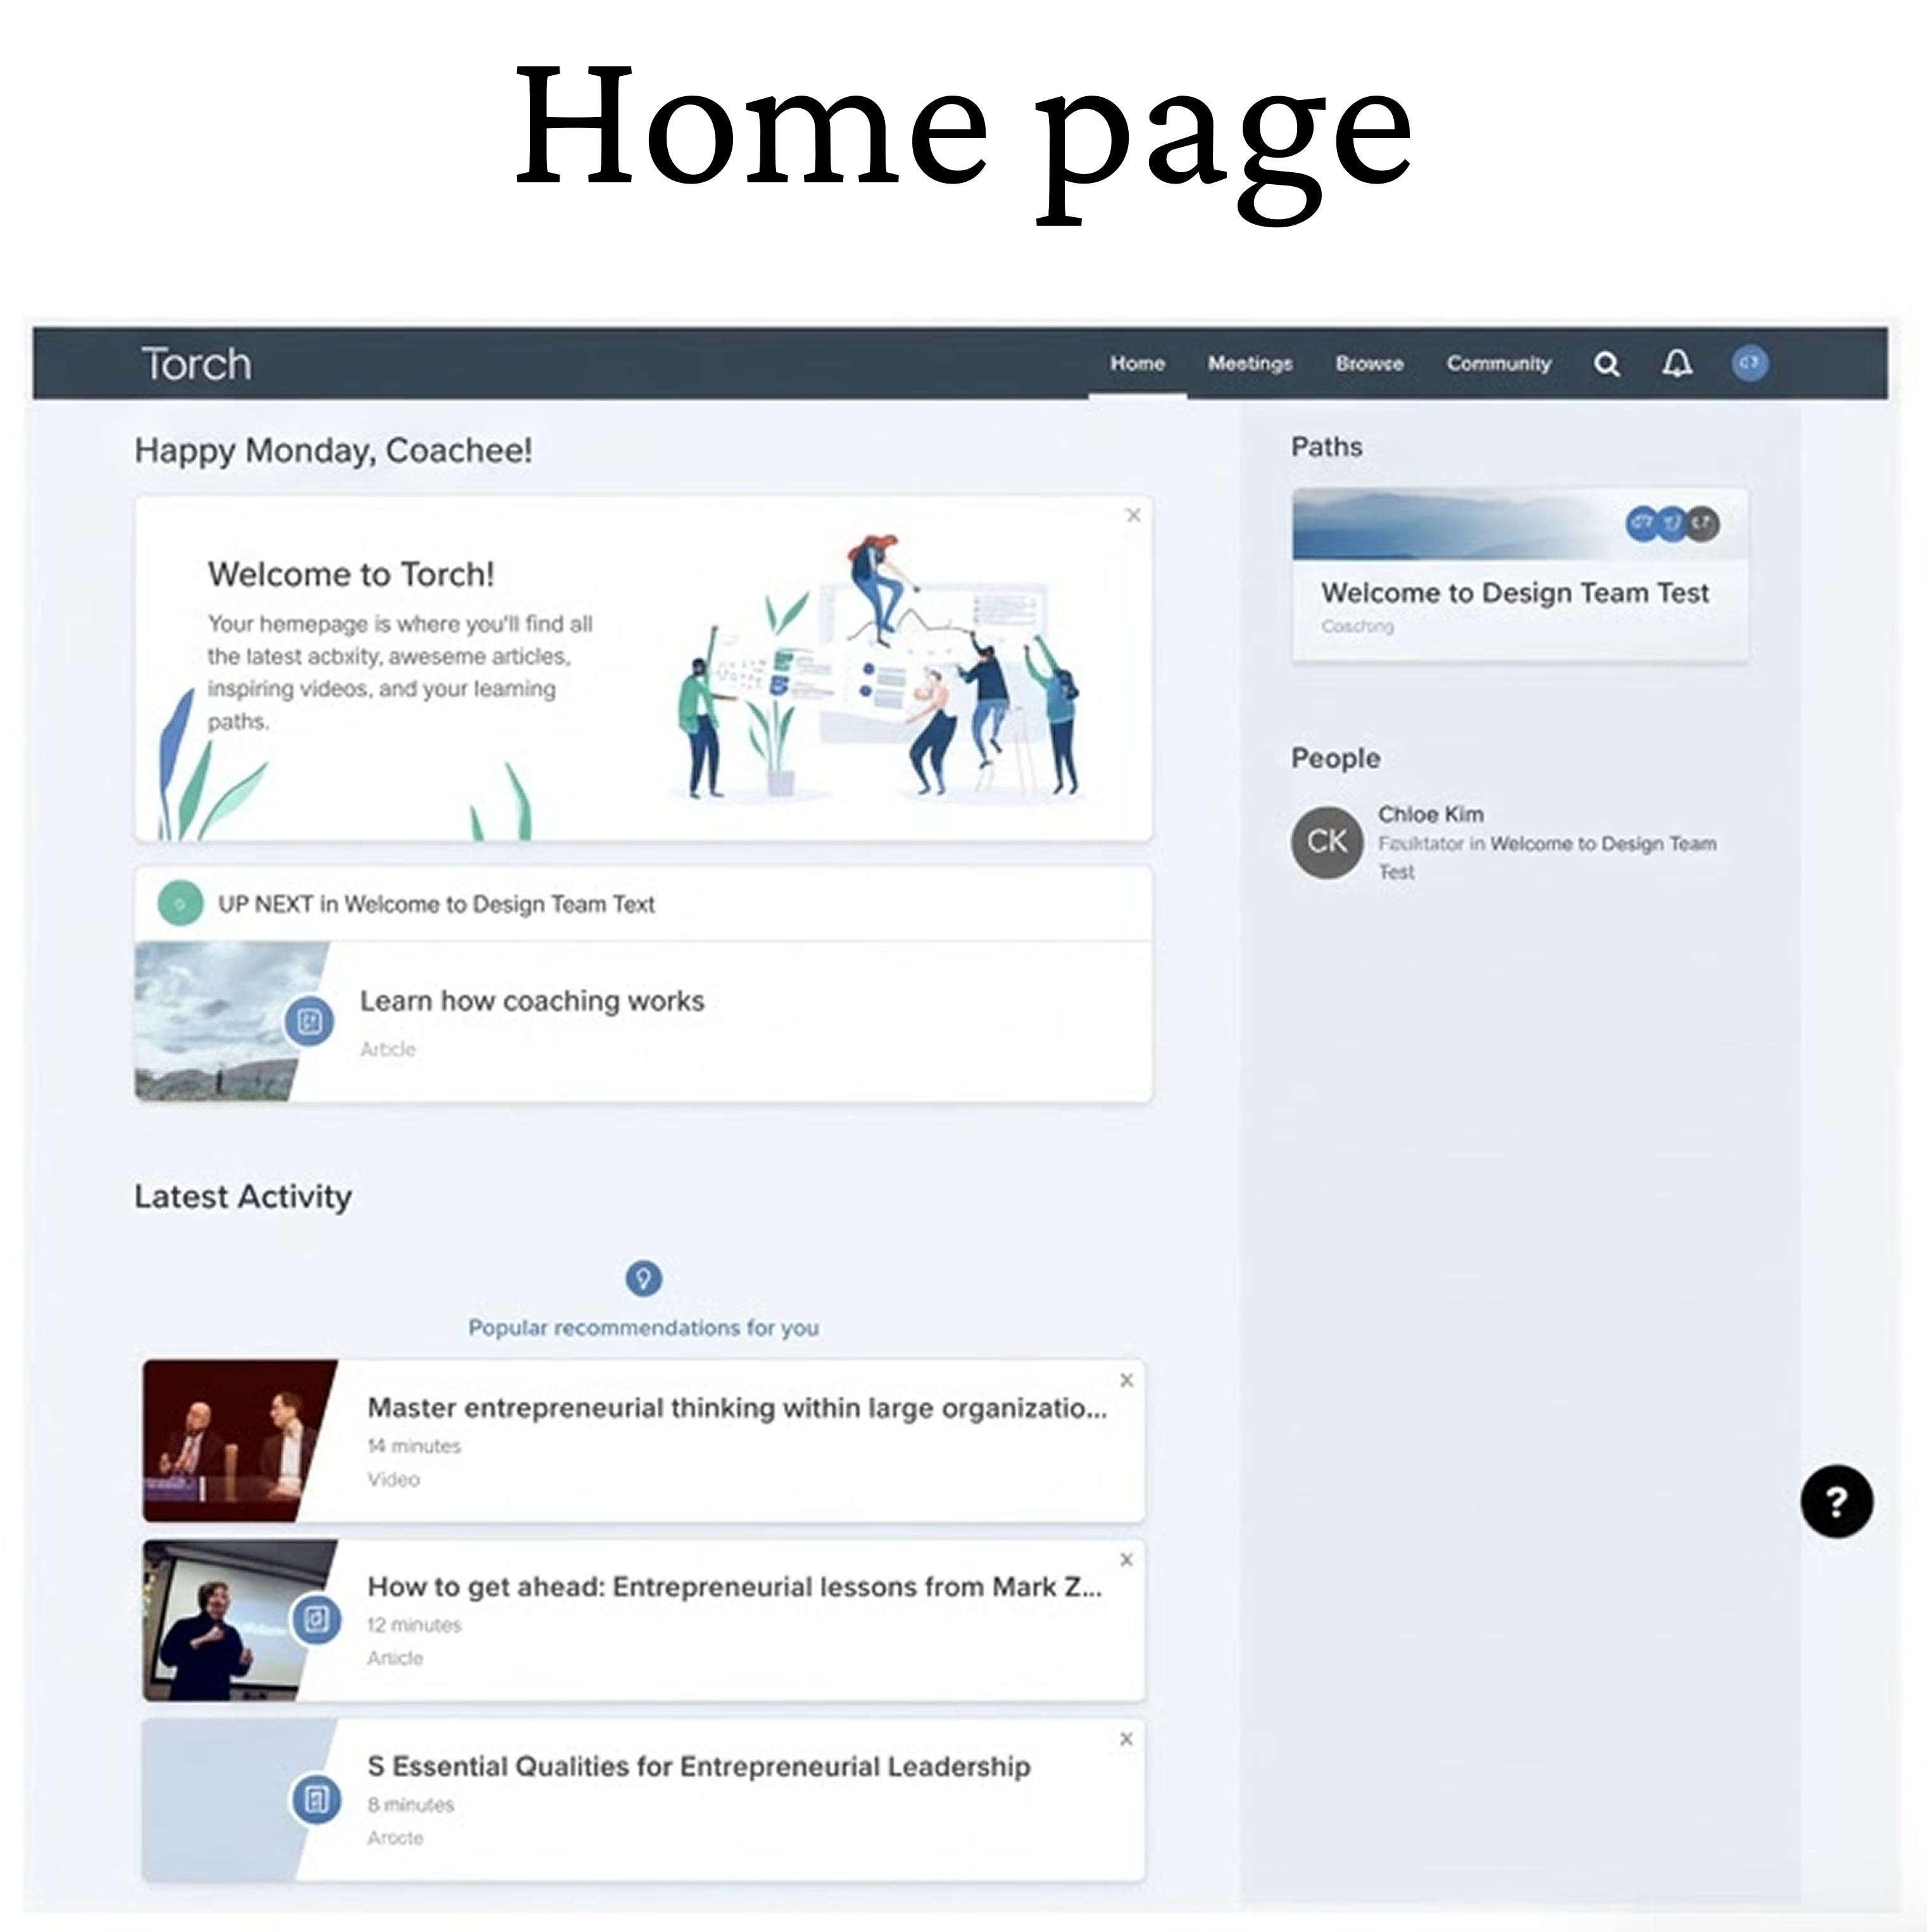The width and height of the screenshot is (1927, 1932).
Task: Dismiss the 'Essential Qualities' recommendation card
Action: pyautogui.click(x=1127, y=1739)
